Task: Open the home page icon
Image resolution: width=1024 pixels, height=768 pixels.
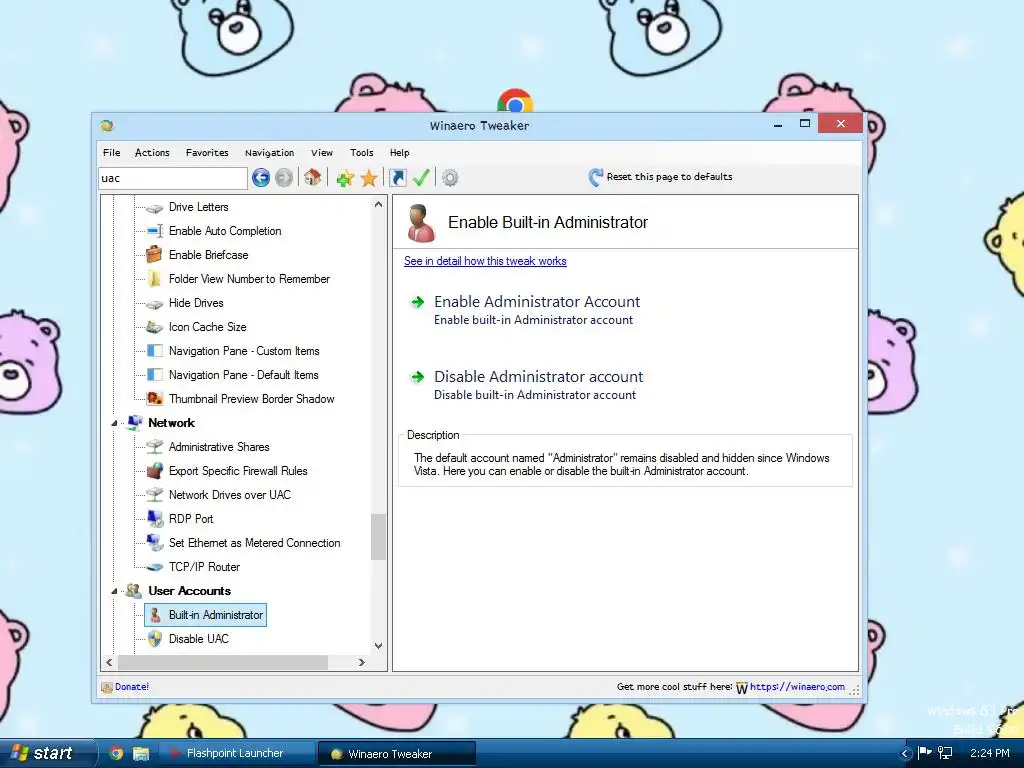Action: (x=313, y=178)
